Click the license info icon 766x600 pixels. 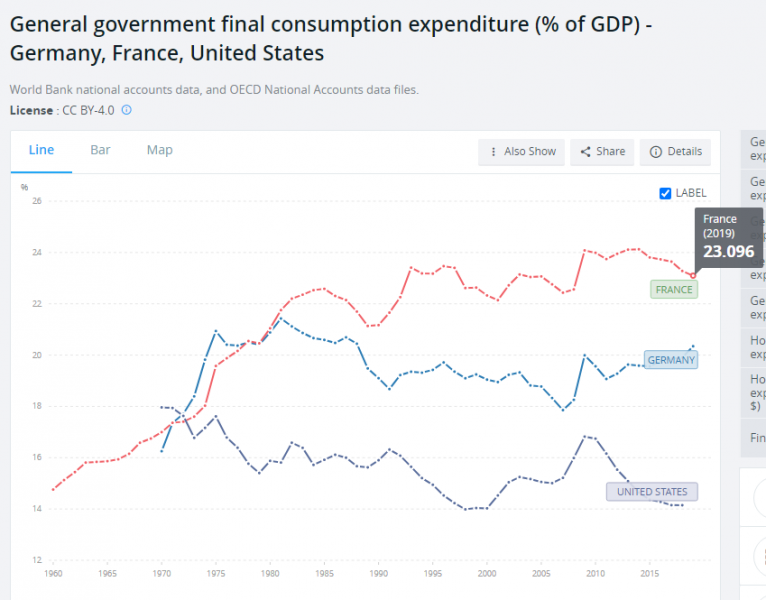coord(126,110)
